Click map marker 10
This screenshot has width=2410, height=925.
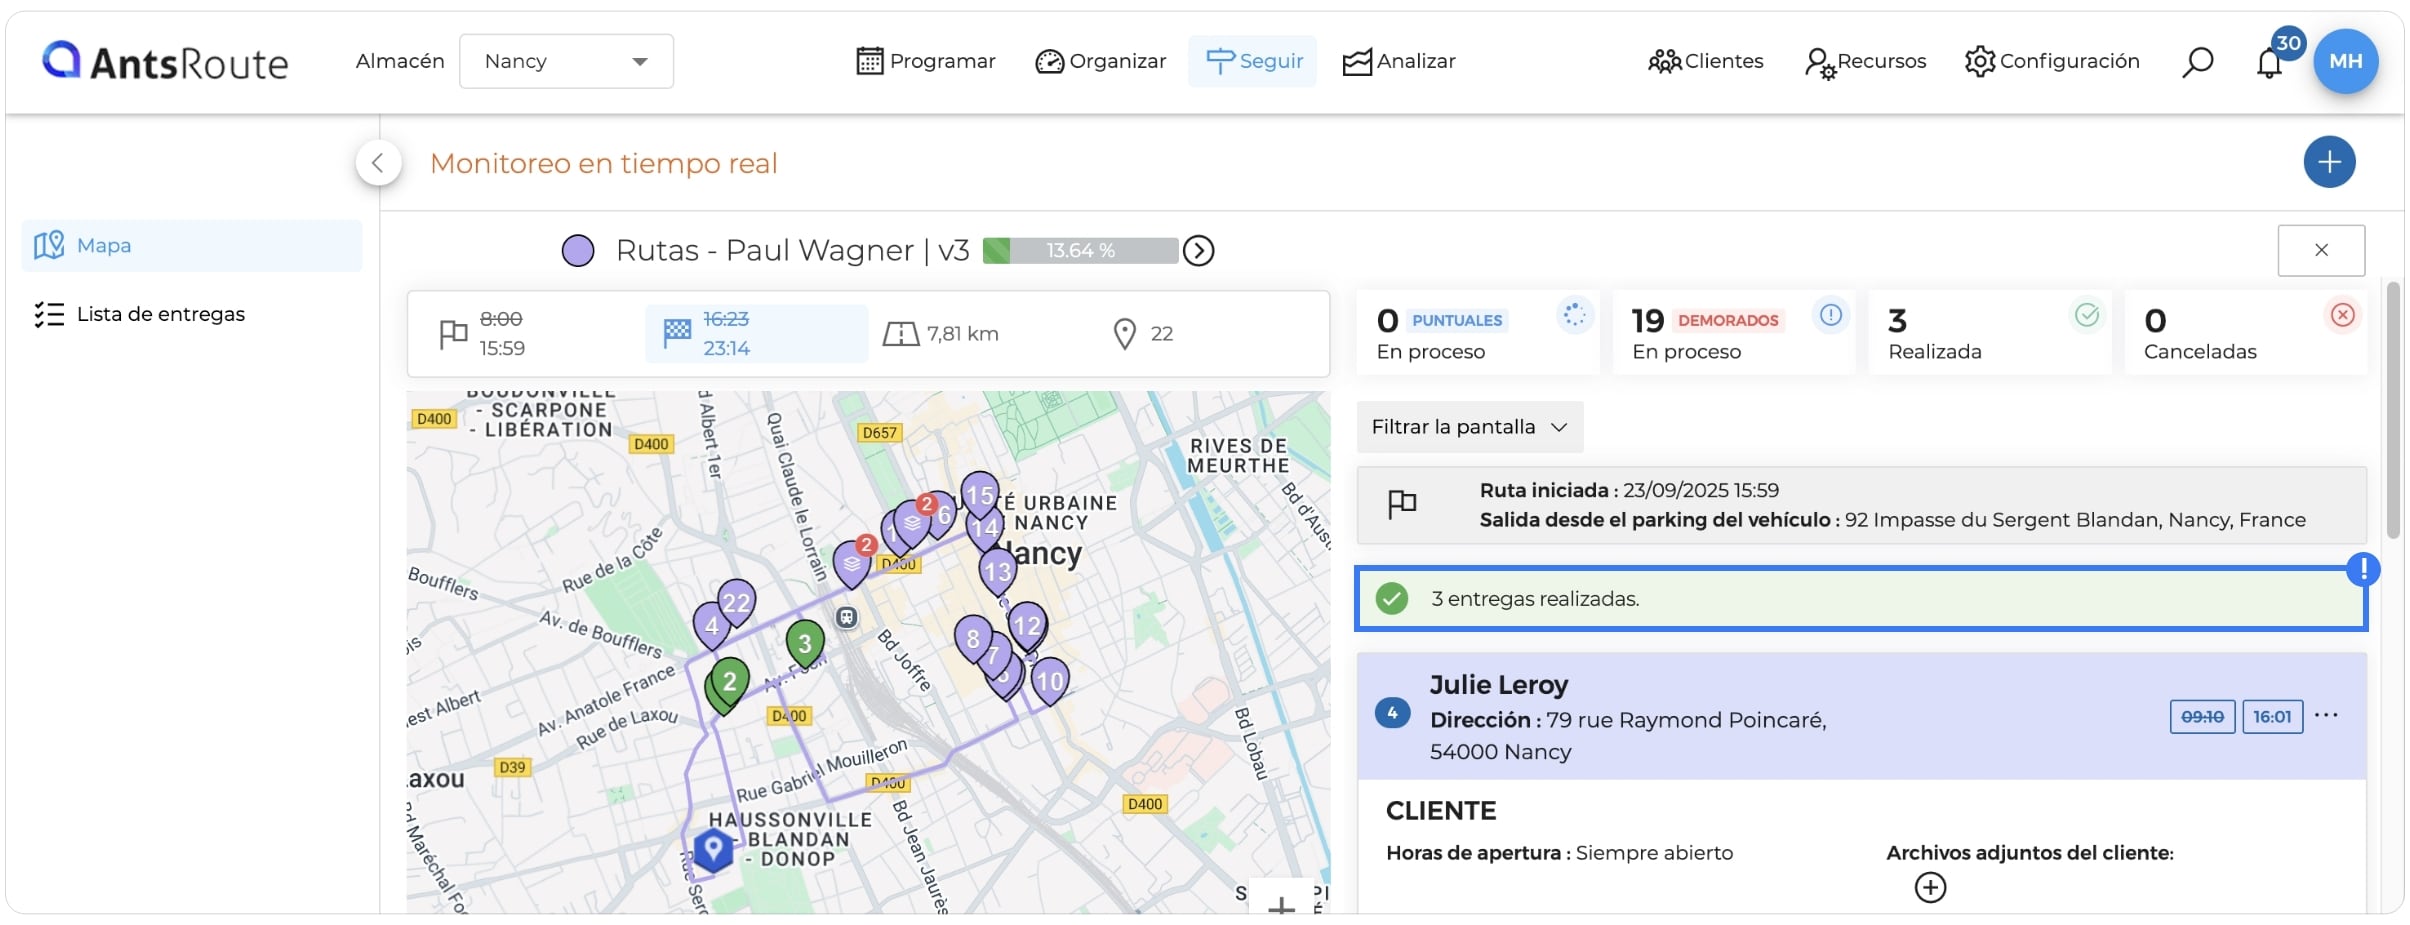tap(1049, 681)
